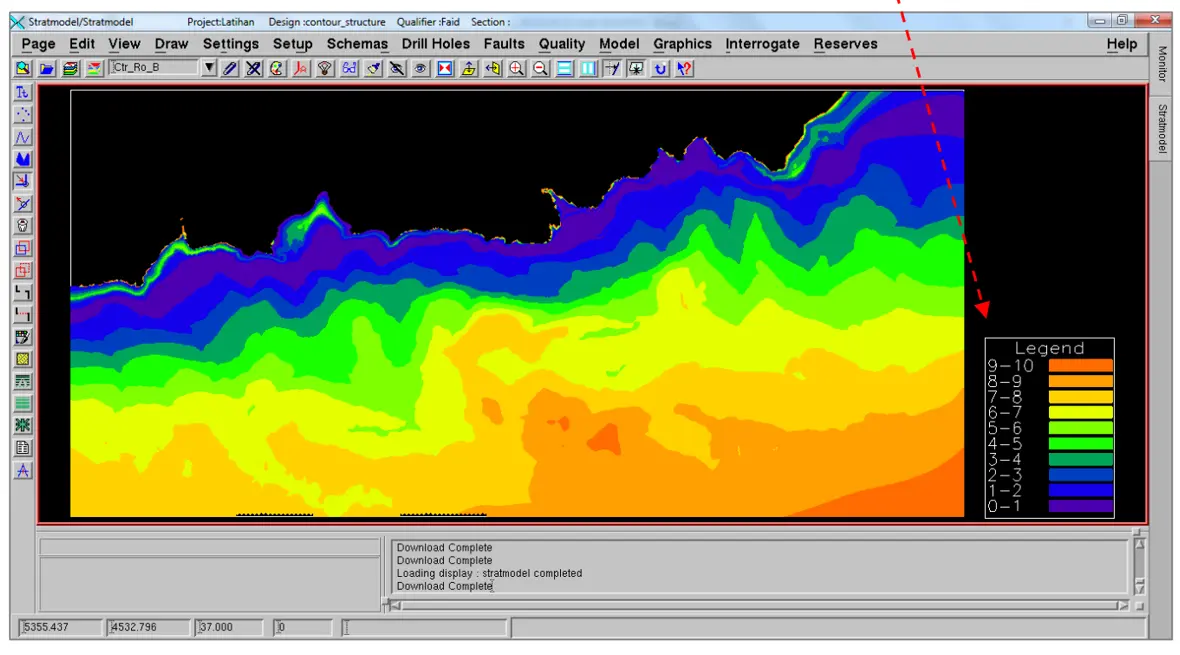Click the horizontal bars toolbar icon
1180x655 pixels.
click(x=564, y=69)
